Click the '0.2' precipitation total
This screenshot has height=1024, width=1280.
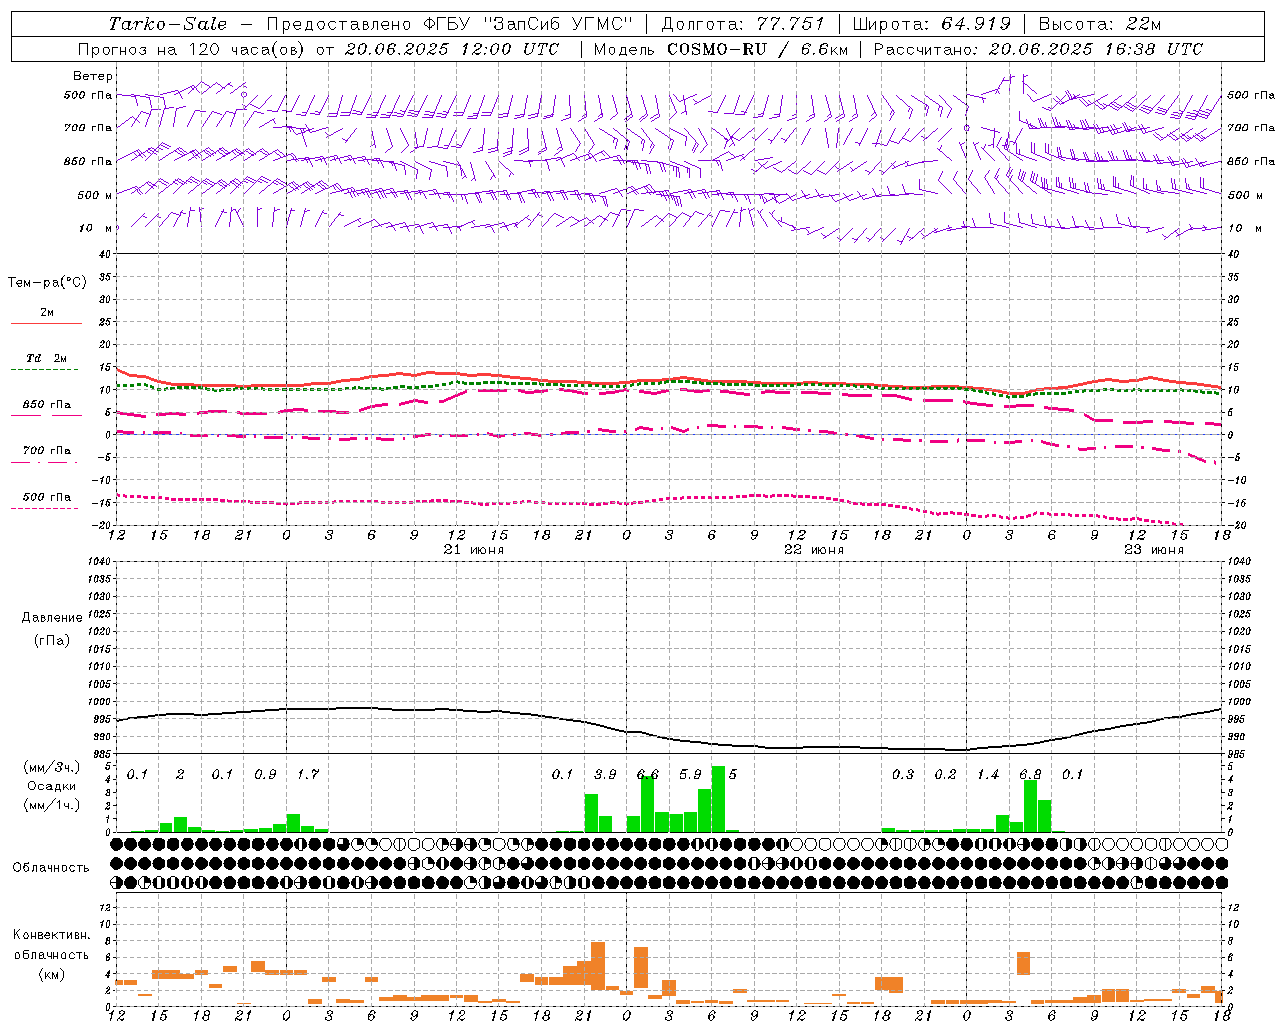coord(945,775)
